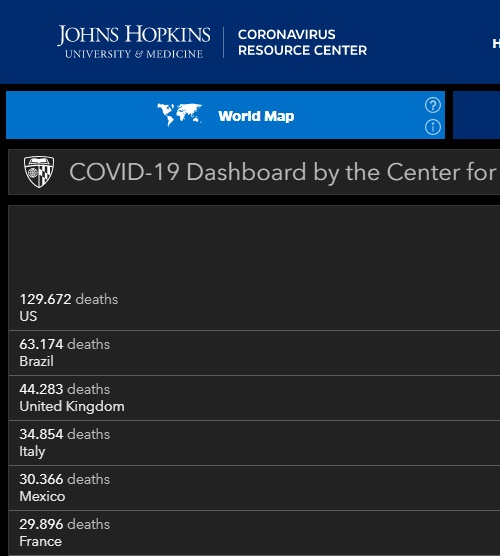Viewport: 500px width, 556px height.
Task: Click the question mark help icon
Action: 433,105
